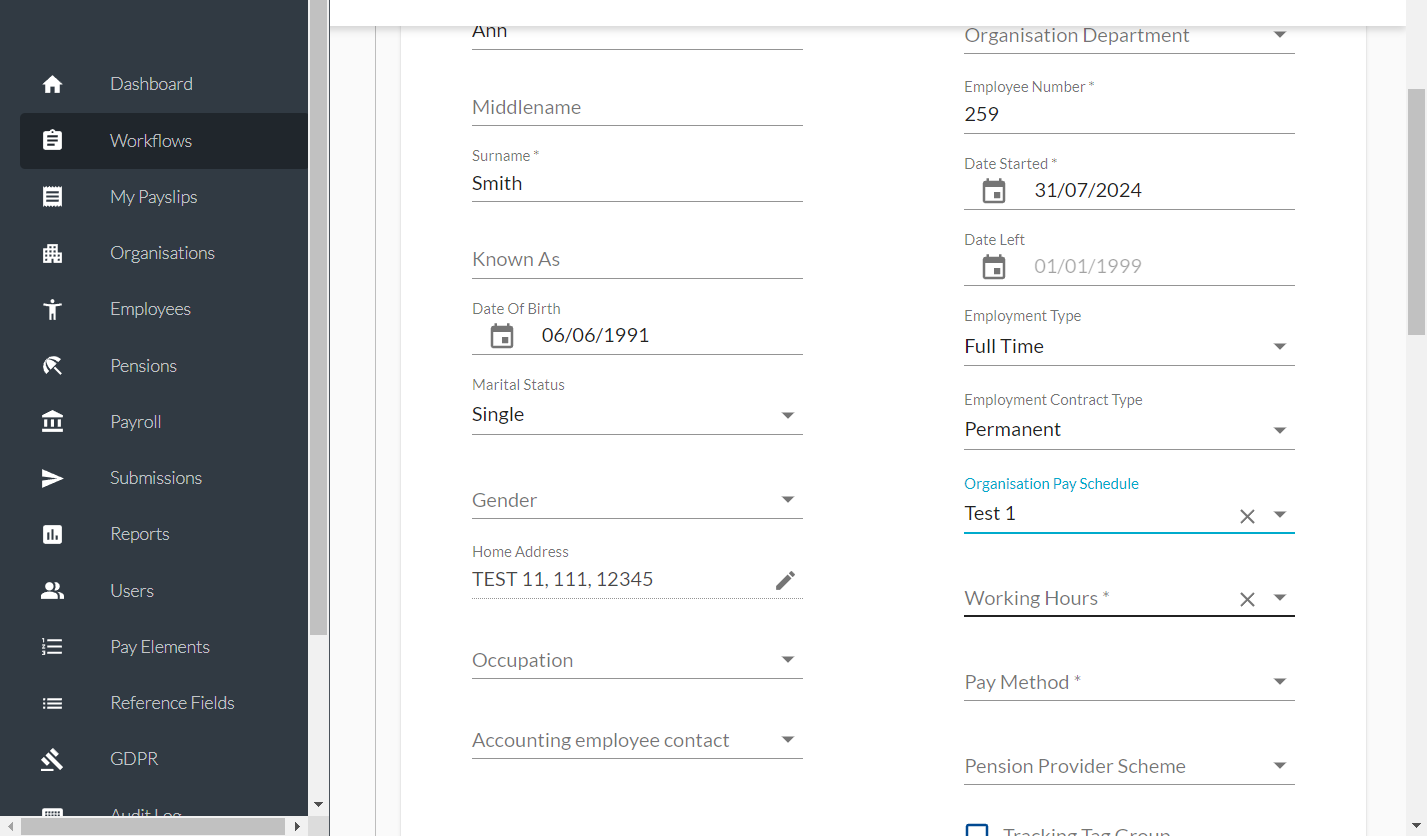Edit Home Address with pencil icon
1427x836 pixels.
[x=786, y=580]
